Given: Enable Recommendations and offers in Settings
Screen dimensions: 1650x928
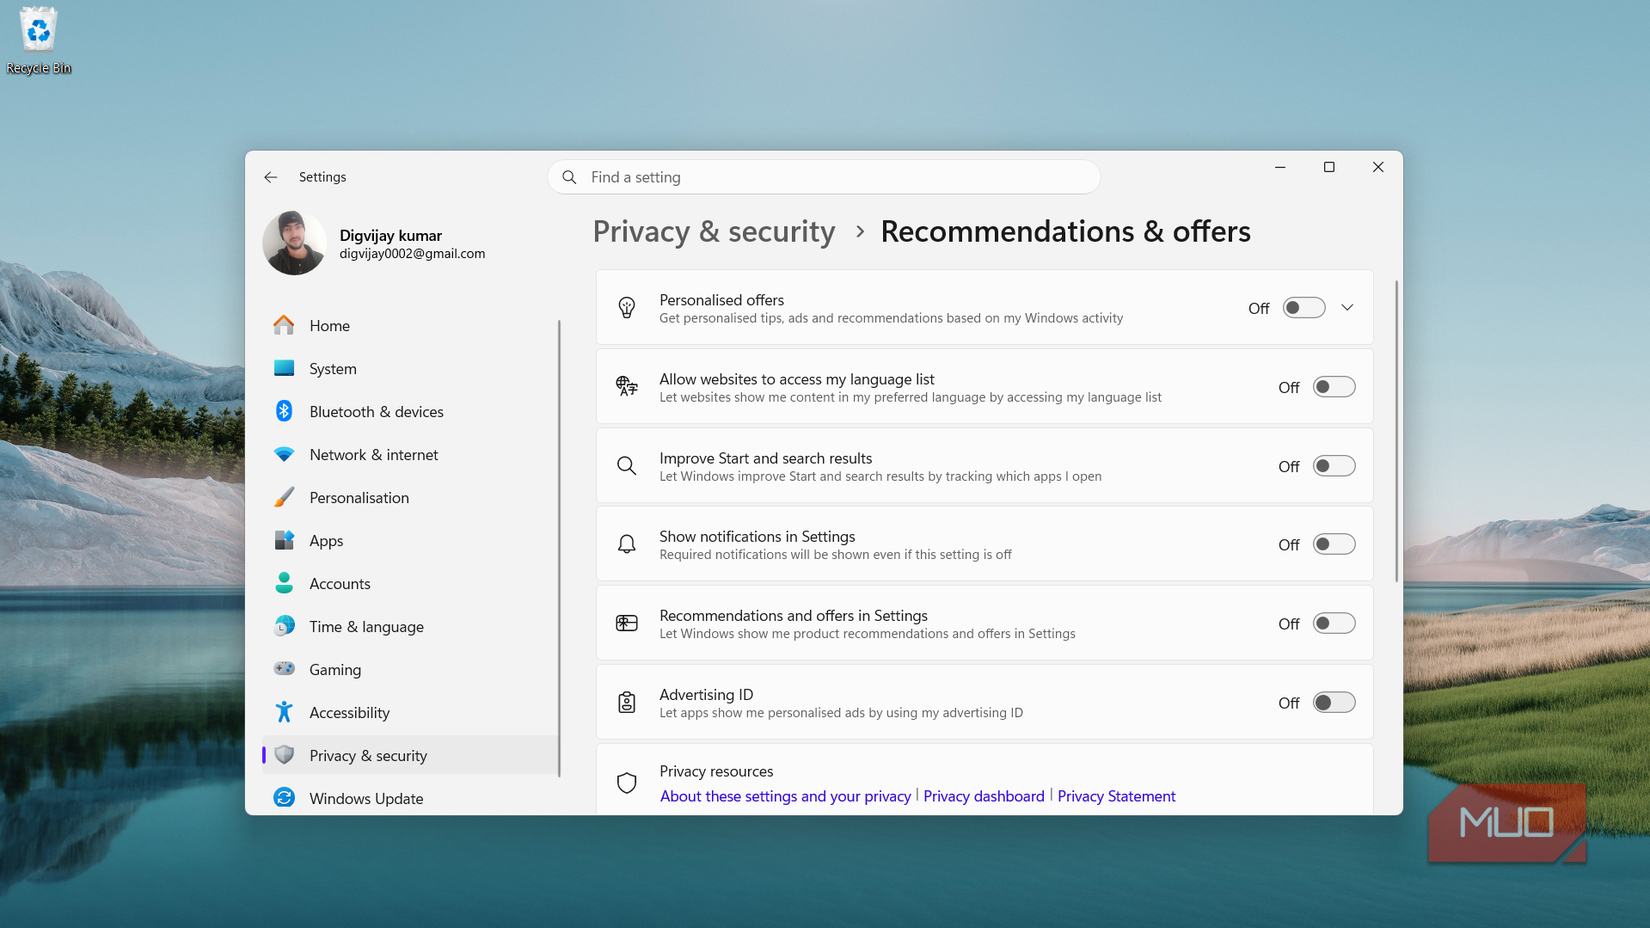Looking at the screenshot, I should (x=1334, y=623).
